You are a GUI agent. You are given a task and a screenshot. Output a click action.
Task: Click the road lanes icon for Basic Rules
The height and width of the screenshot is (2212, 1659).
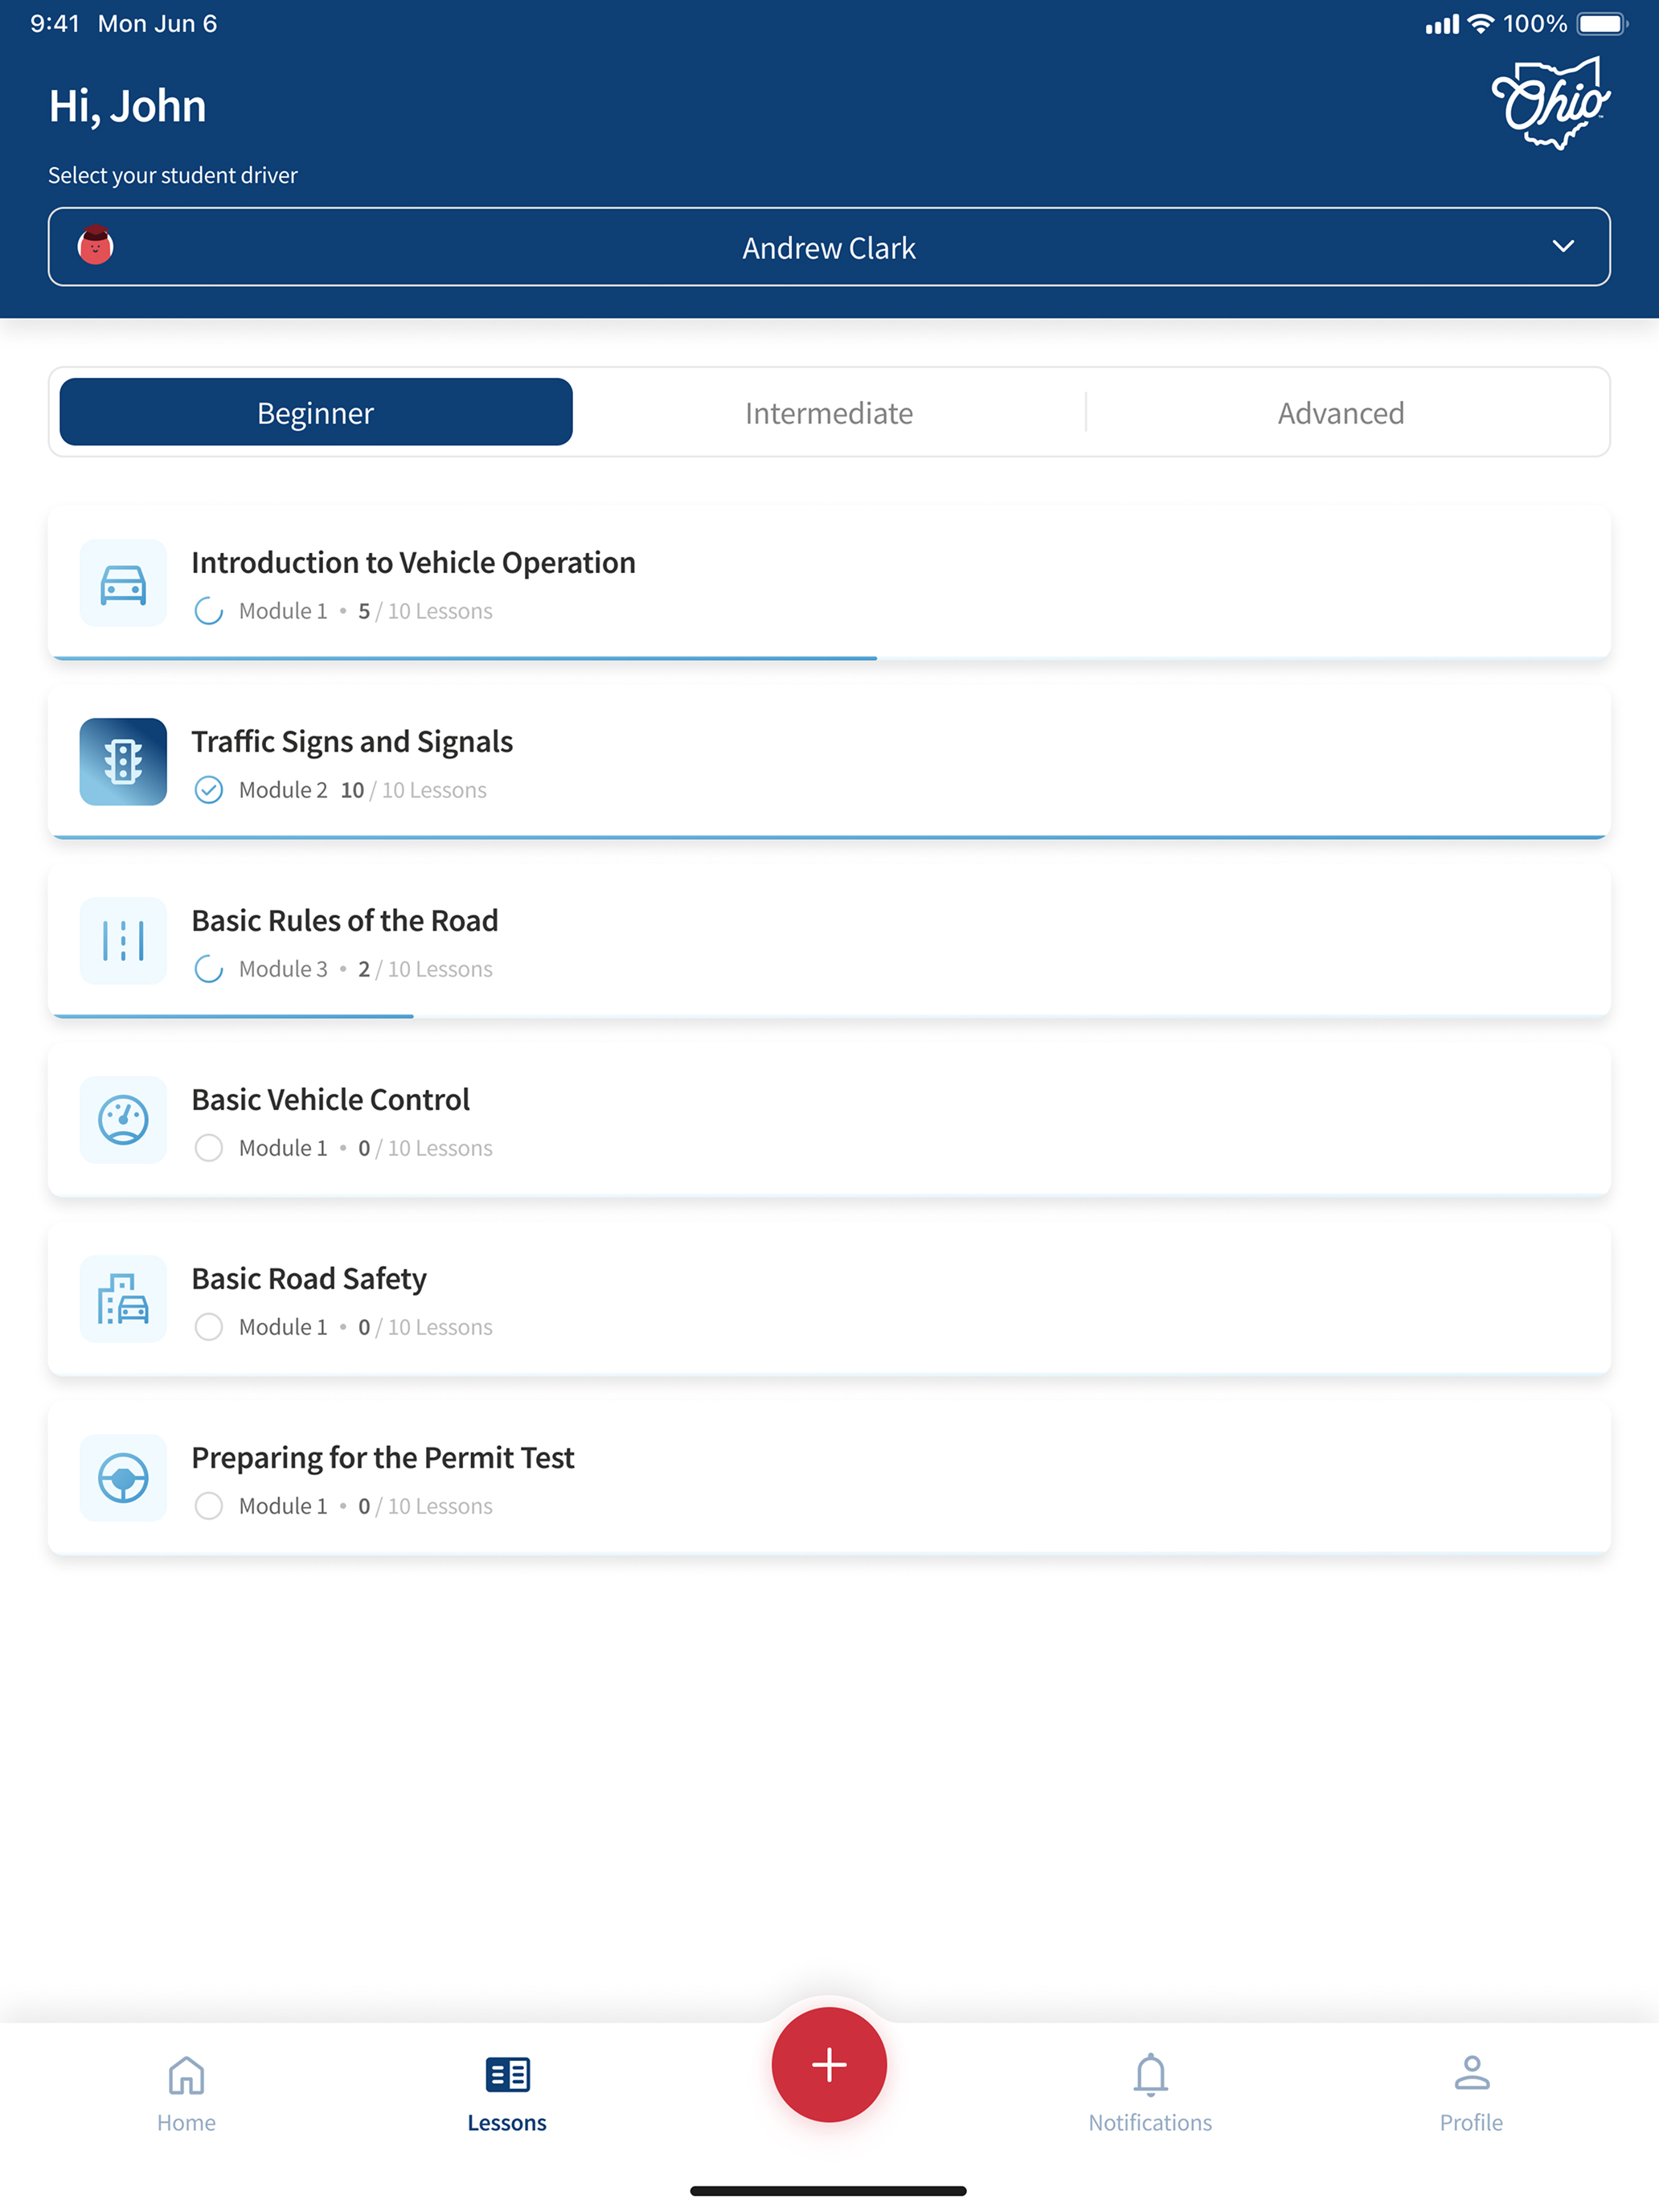[123, 941]
